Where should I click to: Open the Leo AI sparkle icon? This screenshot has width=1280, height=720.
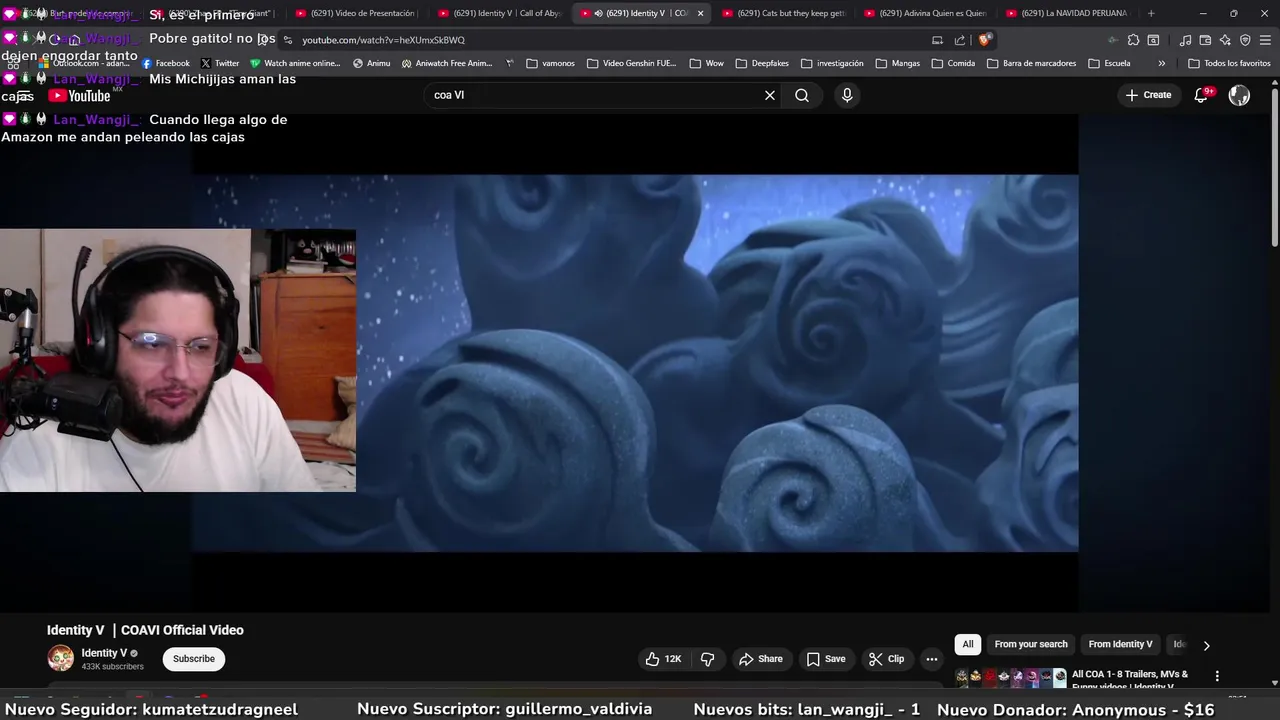point(1225,40)
